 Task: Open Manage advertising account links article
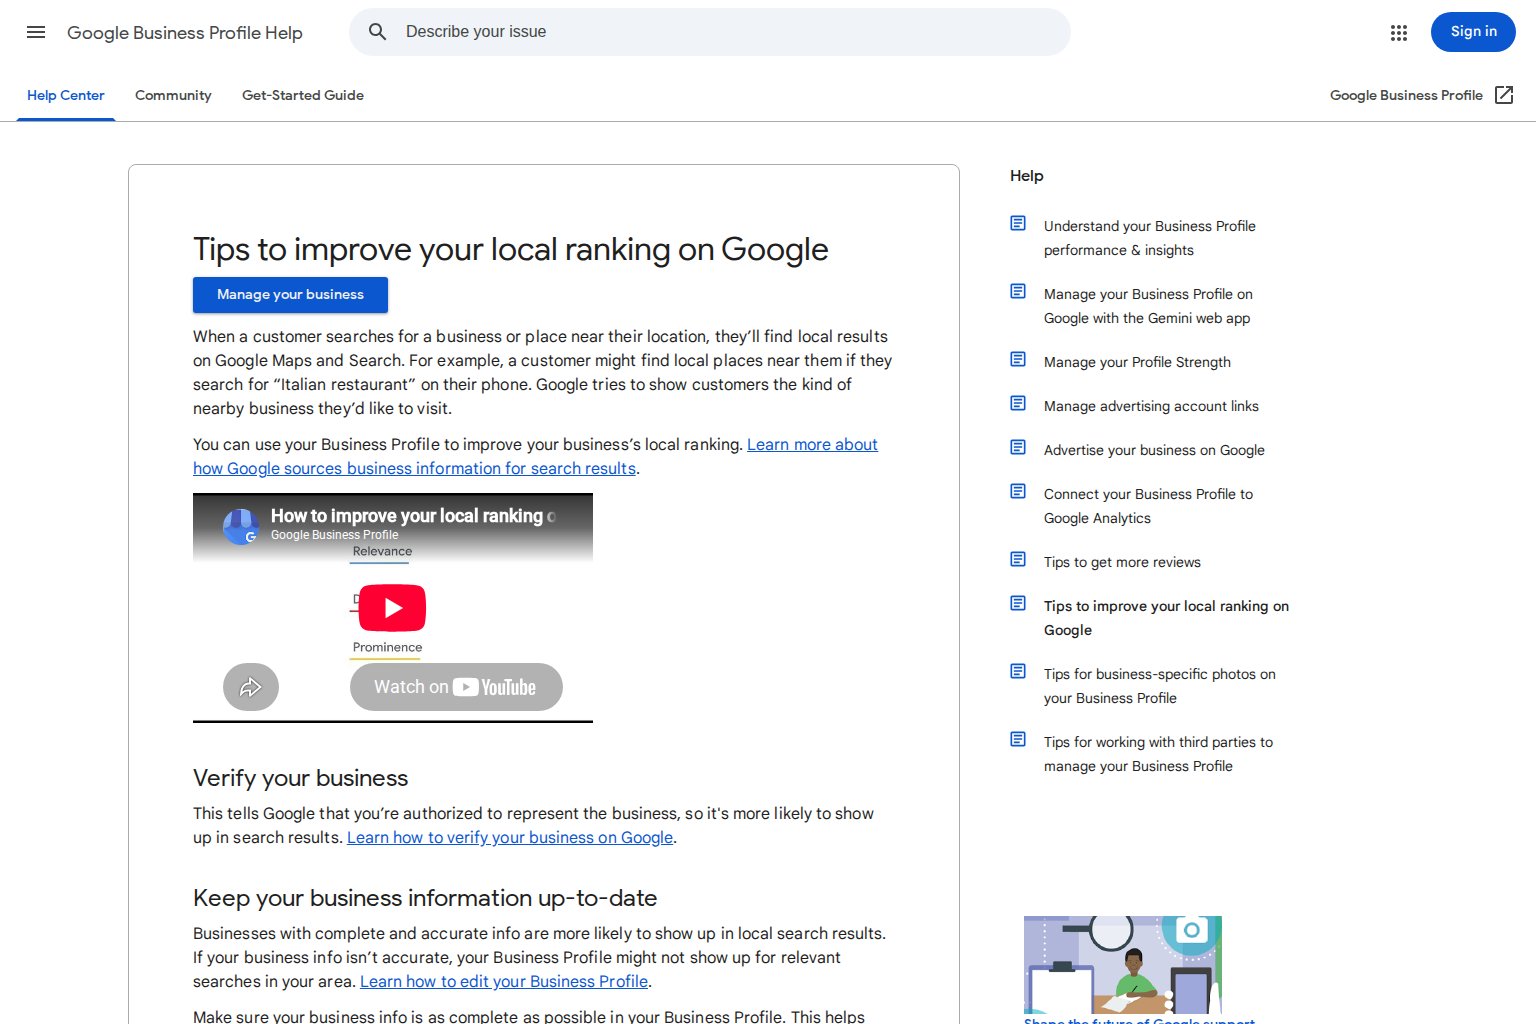click(1151, 406)
